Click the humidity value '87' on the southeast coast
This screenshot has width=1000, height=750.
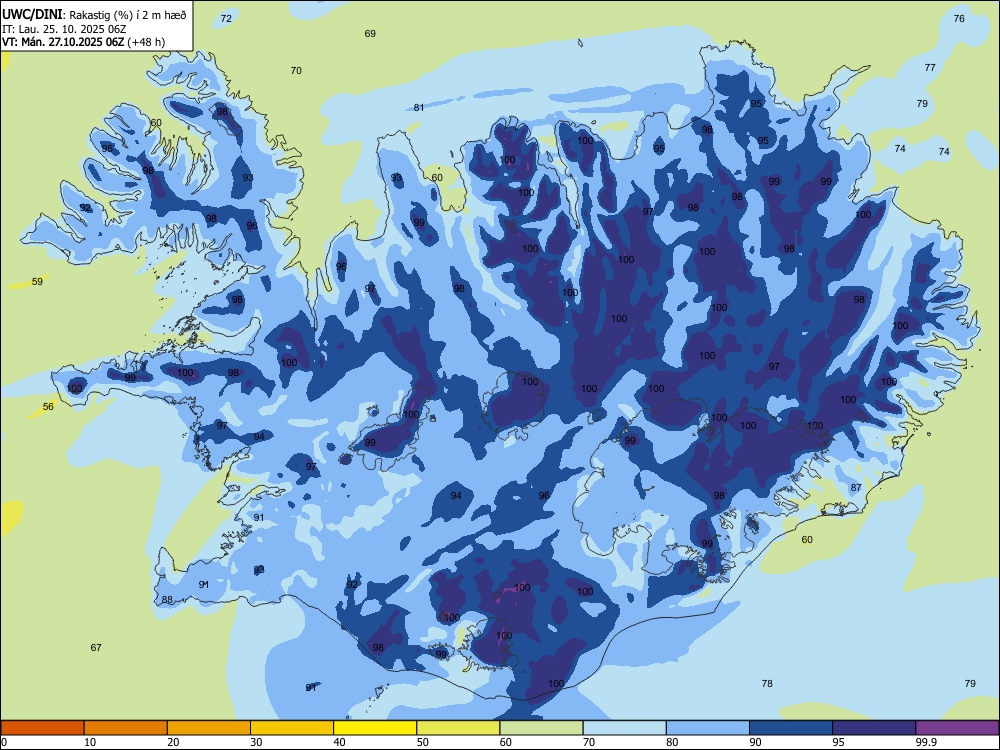coord(856,487)
